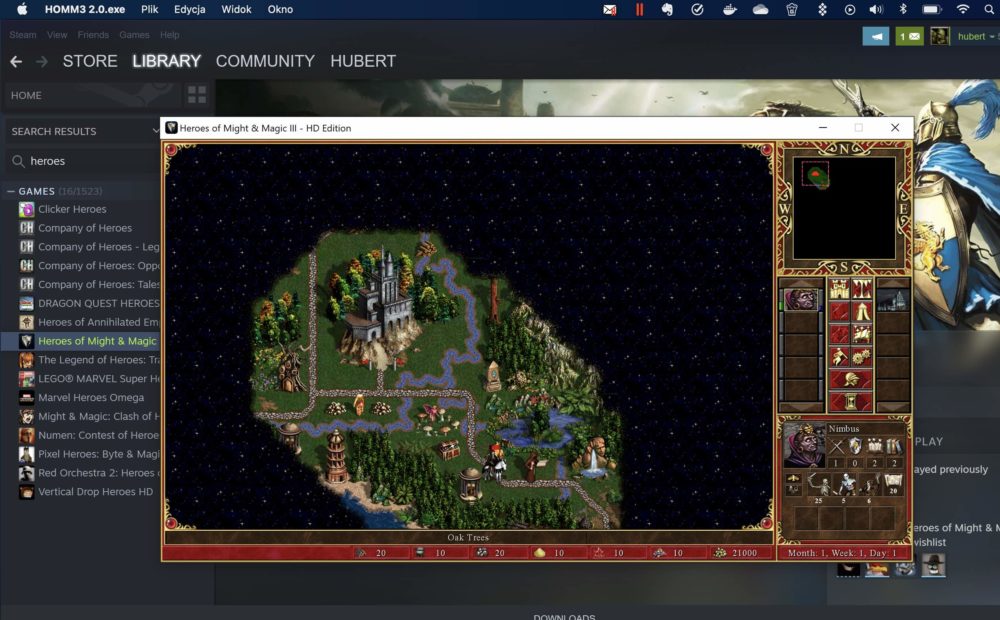Open the Steam announcements megaphone button

coord(876,36)
